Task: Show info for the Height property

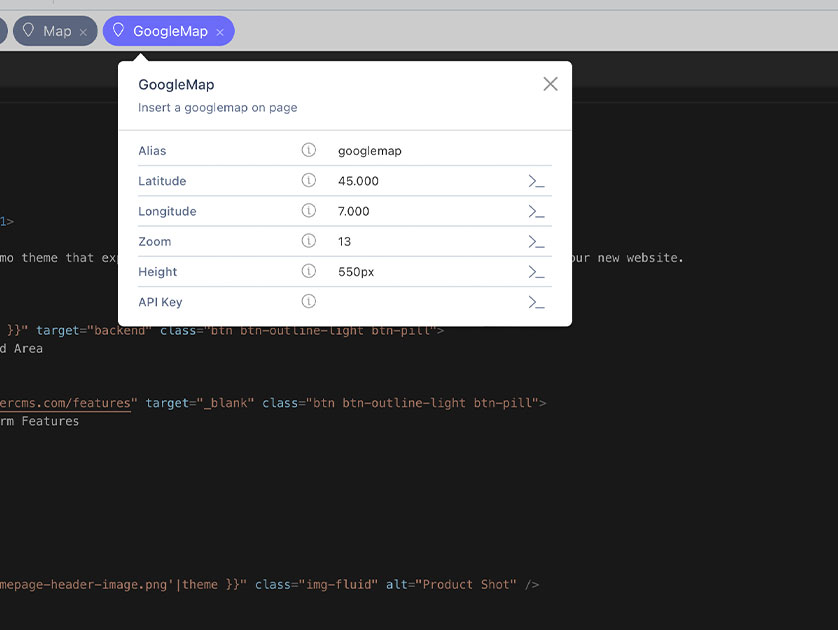Action: (308, 271)
